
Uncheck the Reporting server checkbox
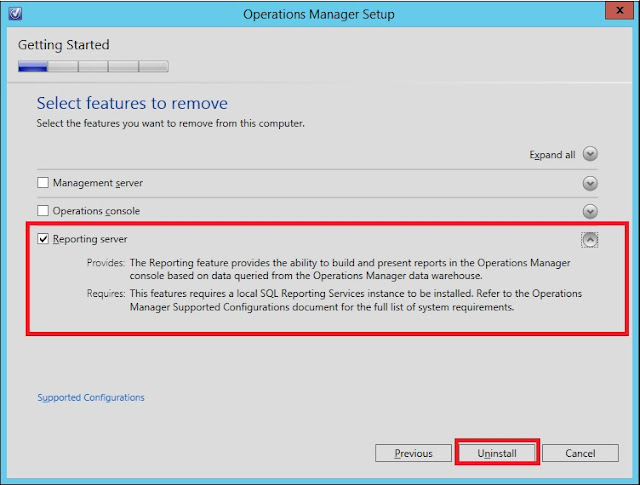point(43,238)
